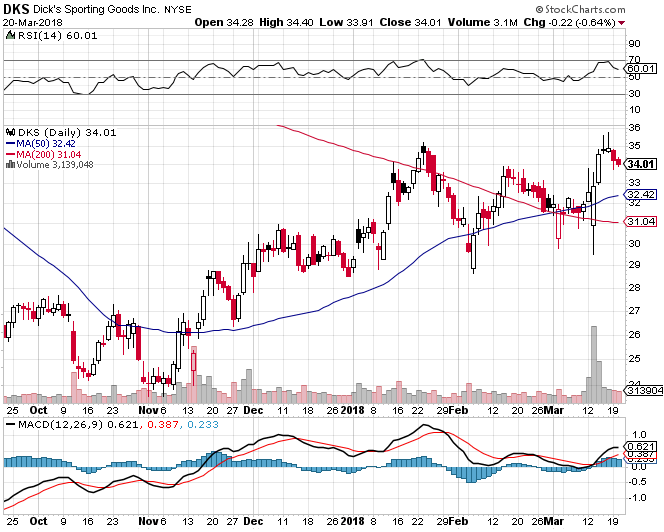This screenshot has width=664, height=532.
Task: Click the RSI mountain icon beside RSI(14)
Action: 11,35
